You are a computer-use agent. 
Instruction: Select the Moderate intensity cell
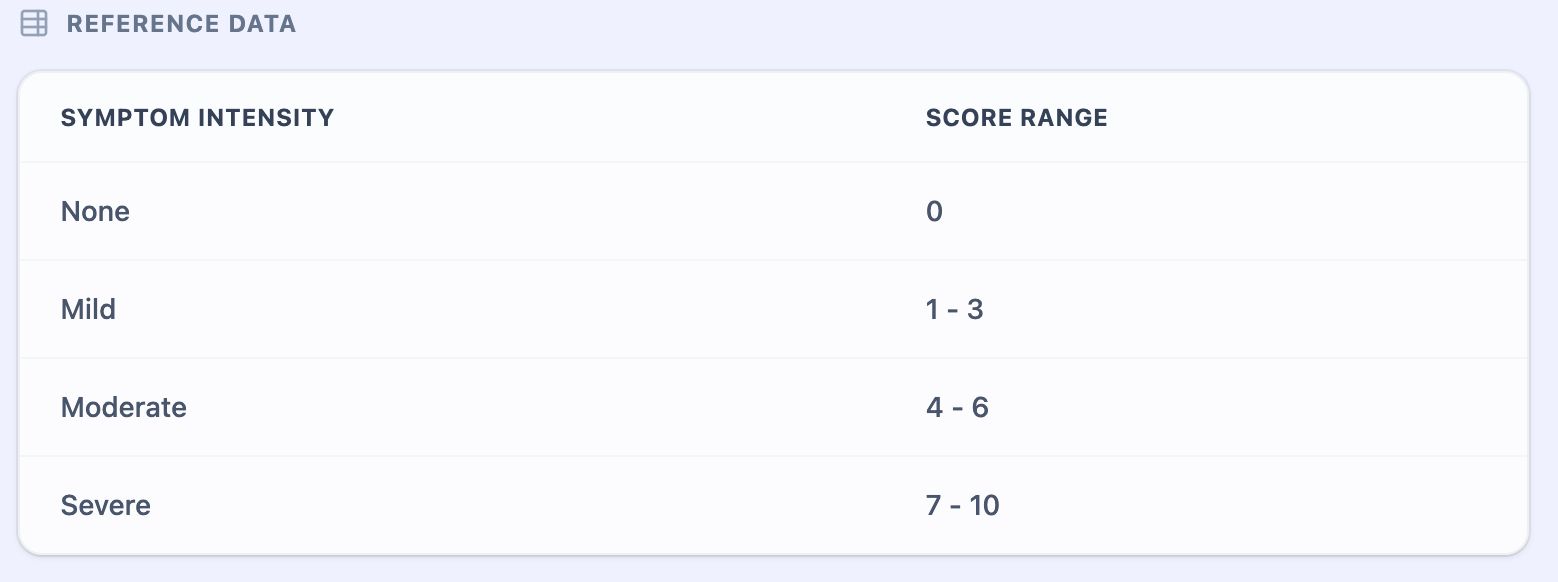[x=123, y=408]
